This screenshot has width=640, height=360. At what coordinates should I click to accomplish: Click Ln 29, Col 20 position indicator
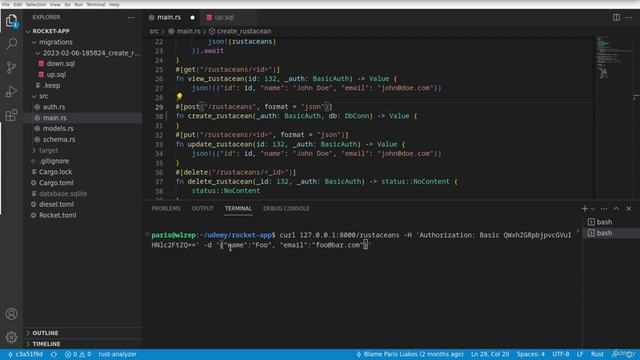[490, 354]
